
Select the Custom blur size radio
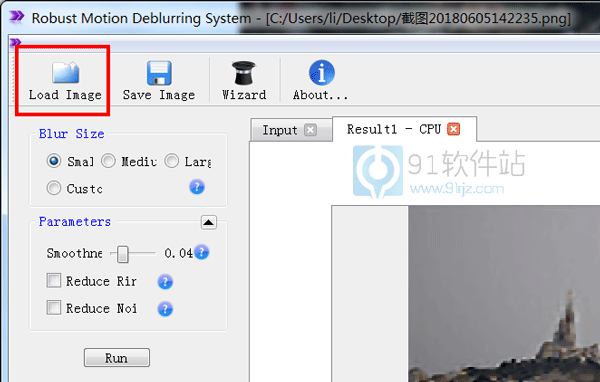54,188
